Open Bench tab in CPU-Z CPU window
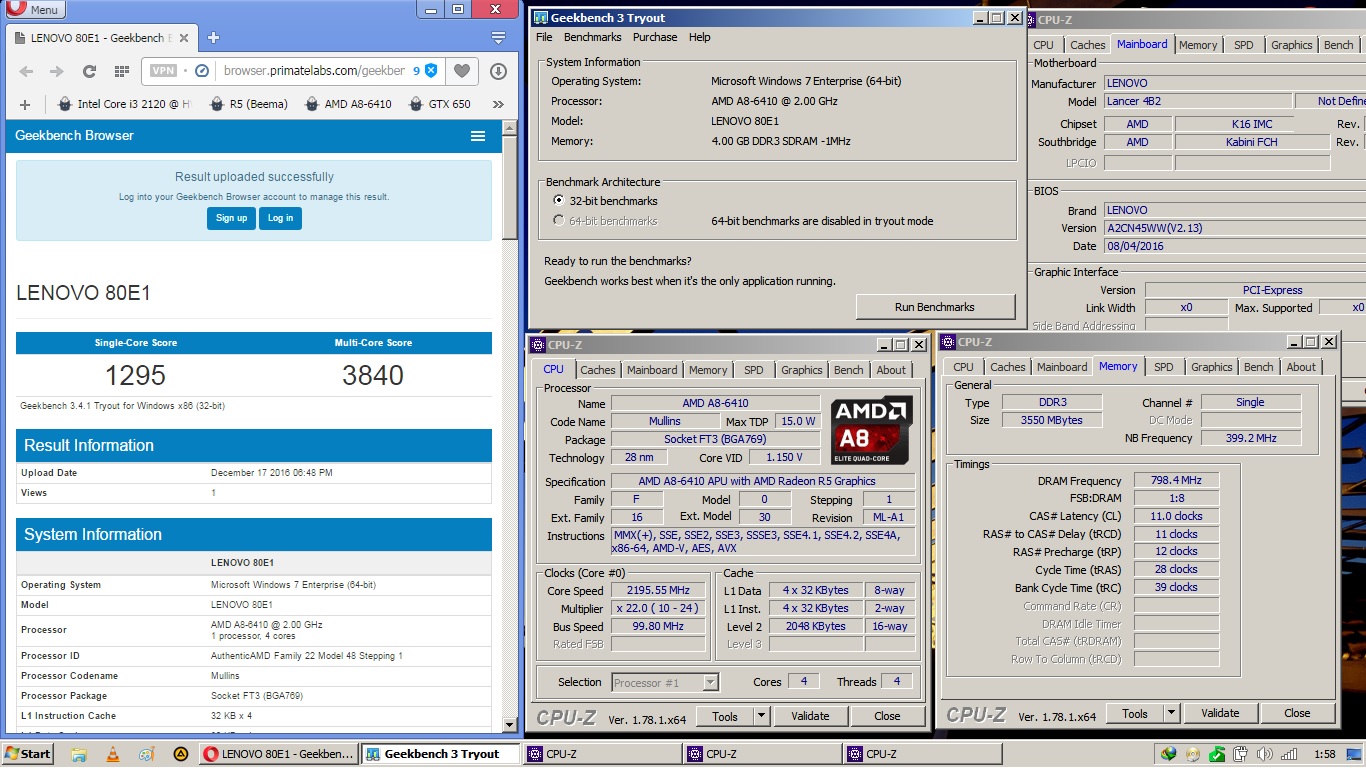1366x768 pixels. (848, 370)
